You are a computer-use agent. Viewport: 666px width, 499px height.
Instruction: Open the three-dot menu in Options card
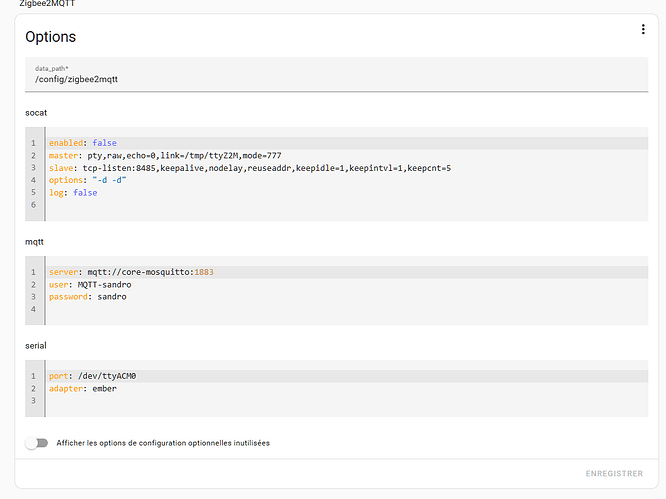coord(643,30)
